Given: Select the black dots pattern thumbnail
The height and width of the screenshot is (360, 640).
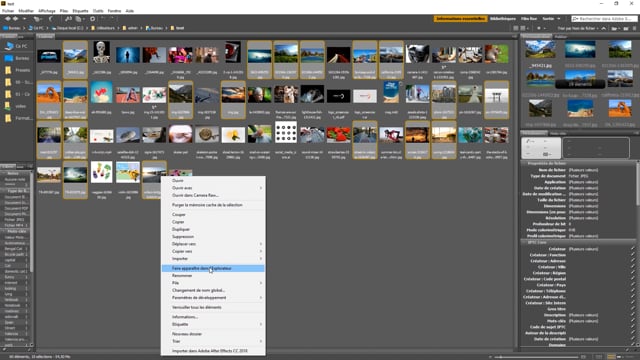Looking at the screenshot, I should (x=286, y=132).
